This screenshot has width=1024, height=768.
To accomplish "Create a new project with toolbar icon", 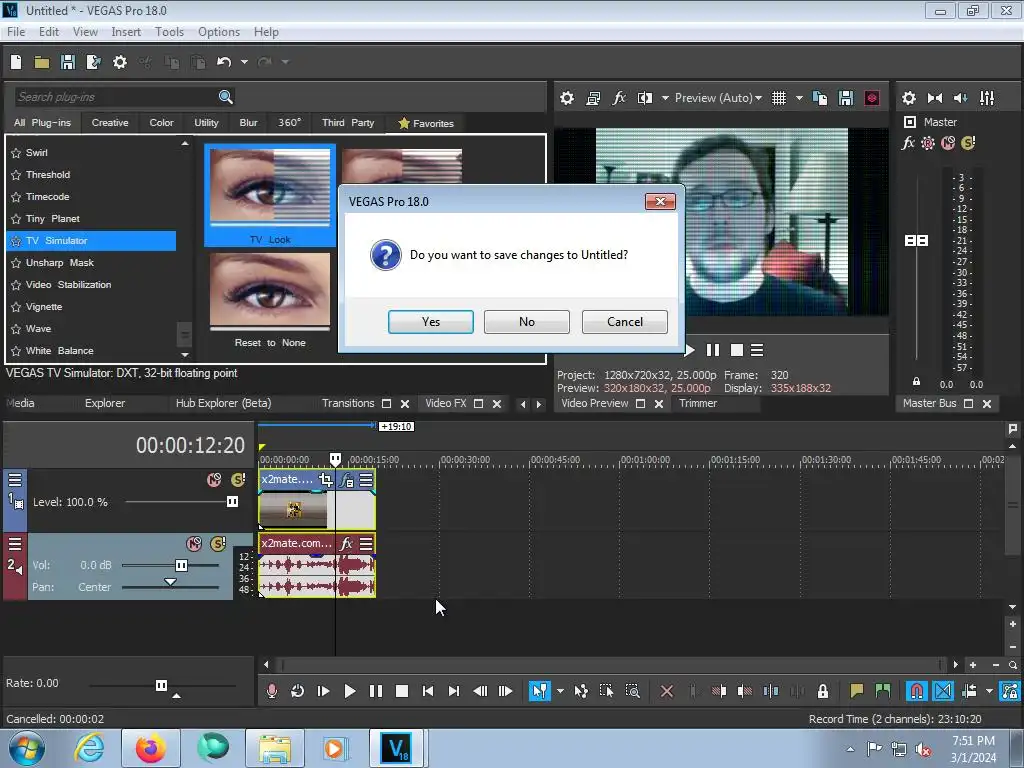I will [x=16, y=62].
